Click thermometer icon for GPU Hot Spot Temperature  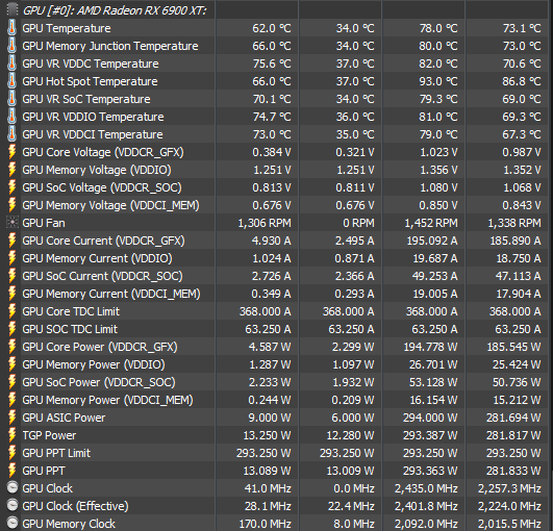(x=12, y=81)
